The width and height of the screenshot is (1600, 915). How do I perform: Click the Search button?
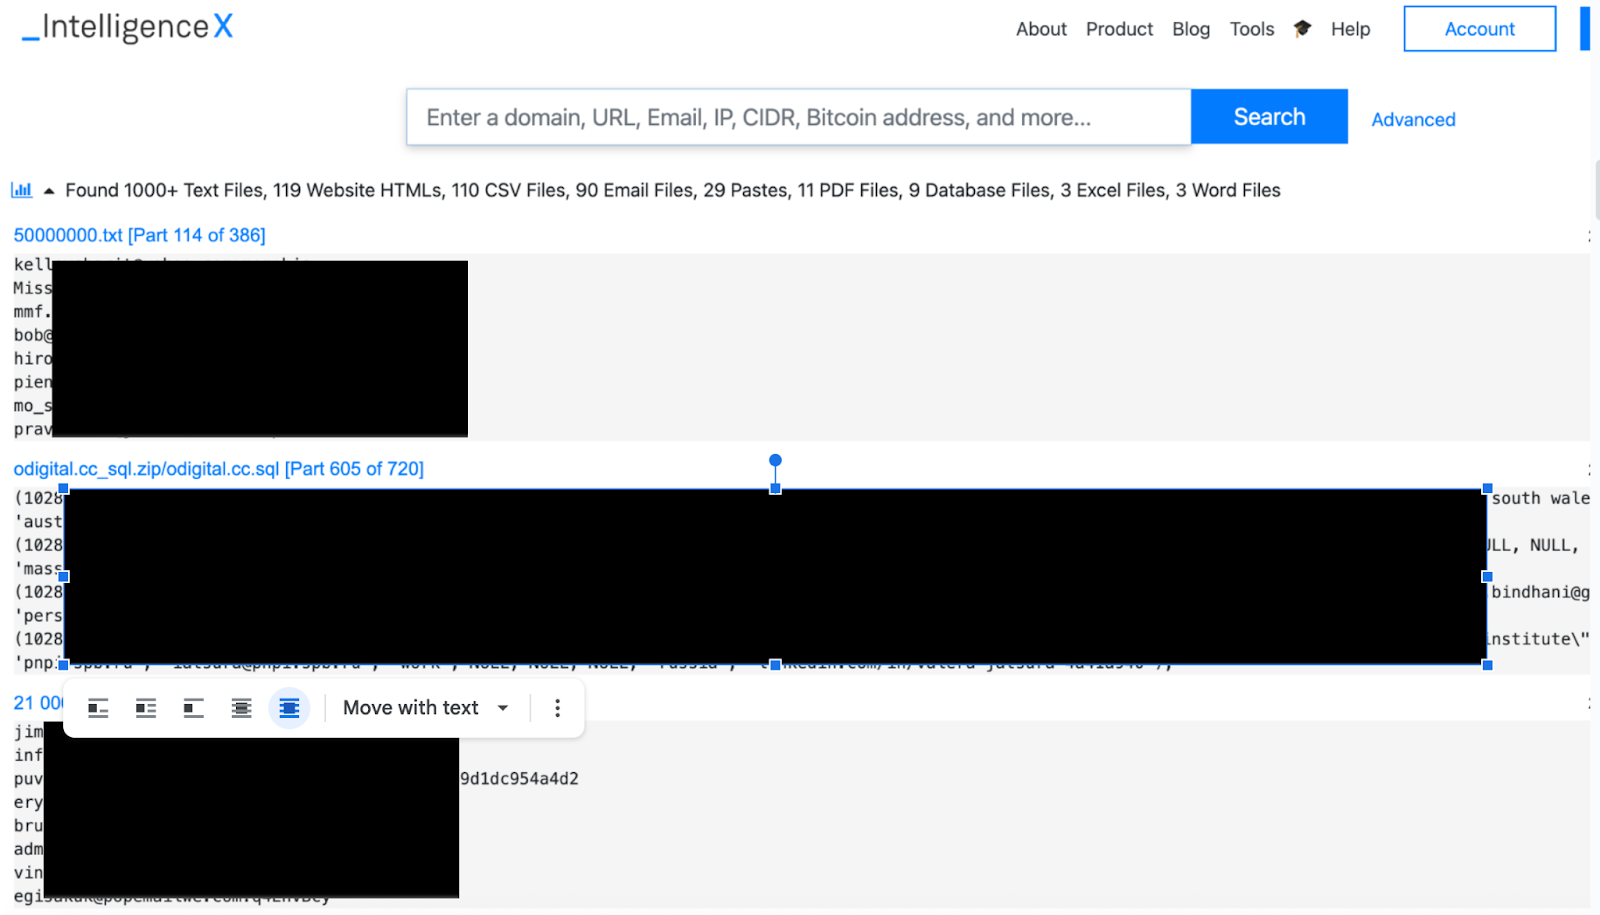click(x=1268, y=116)
